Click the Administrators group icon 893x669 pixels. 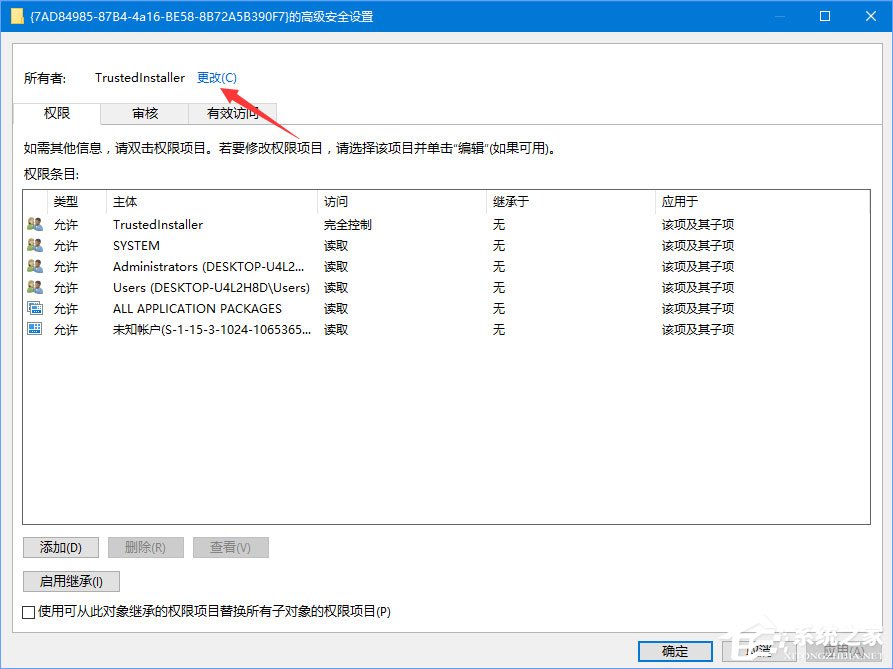[x=33, y=266]
